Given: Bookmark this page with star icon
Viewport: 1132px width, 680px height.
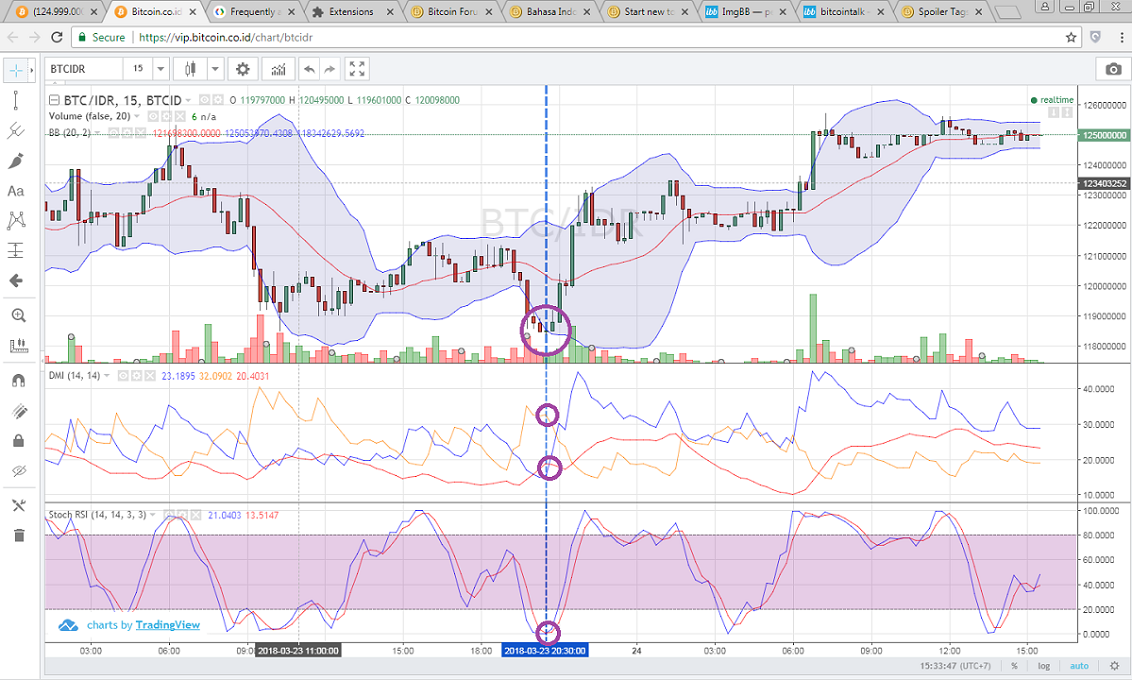Looking at the screenshot, I should tap(1071, 37).
